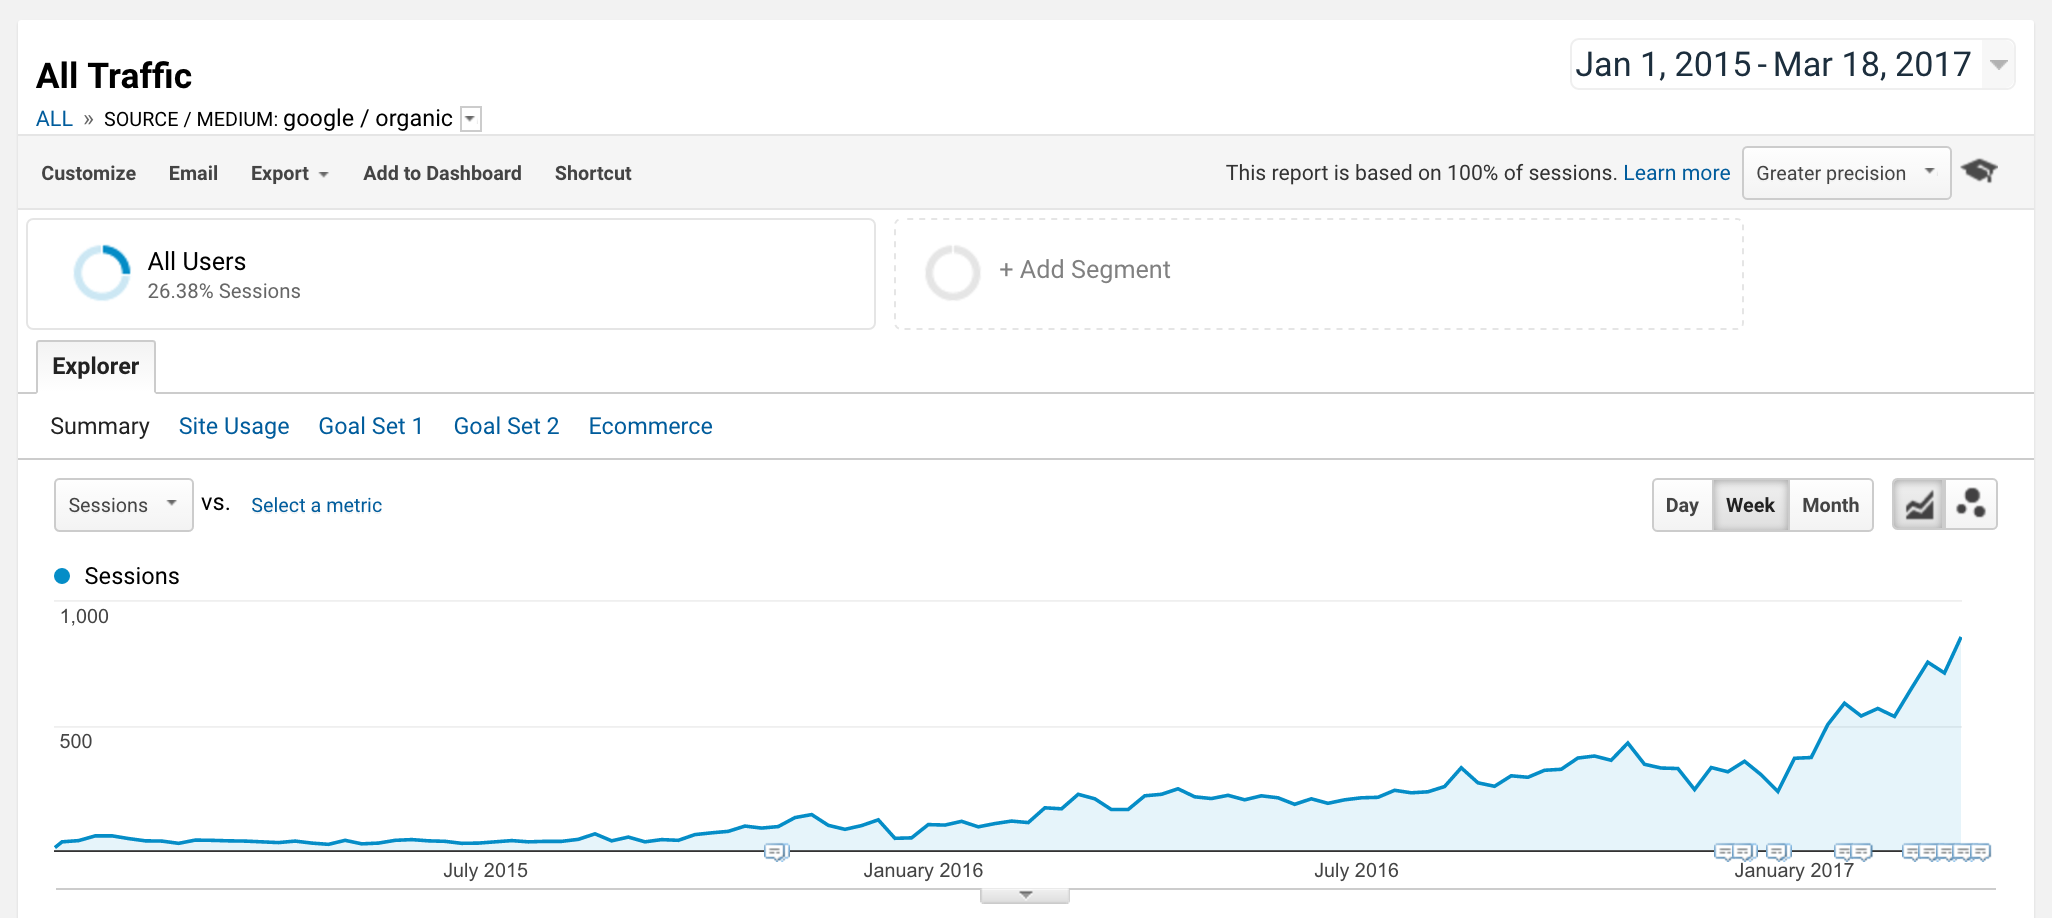Open the google / organic source dropdown arrow
Screen dimensions: 2052x918
[x=471, y=119]
